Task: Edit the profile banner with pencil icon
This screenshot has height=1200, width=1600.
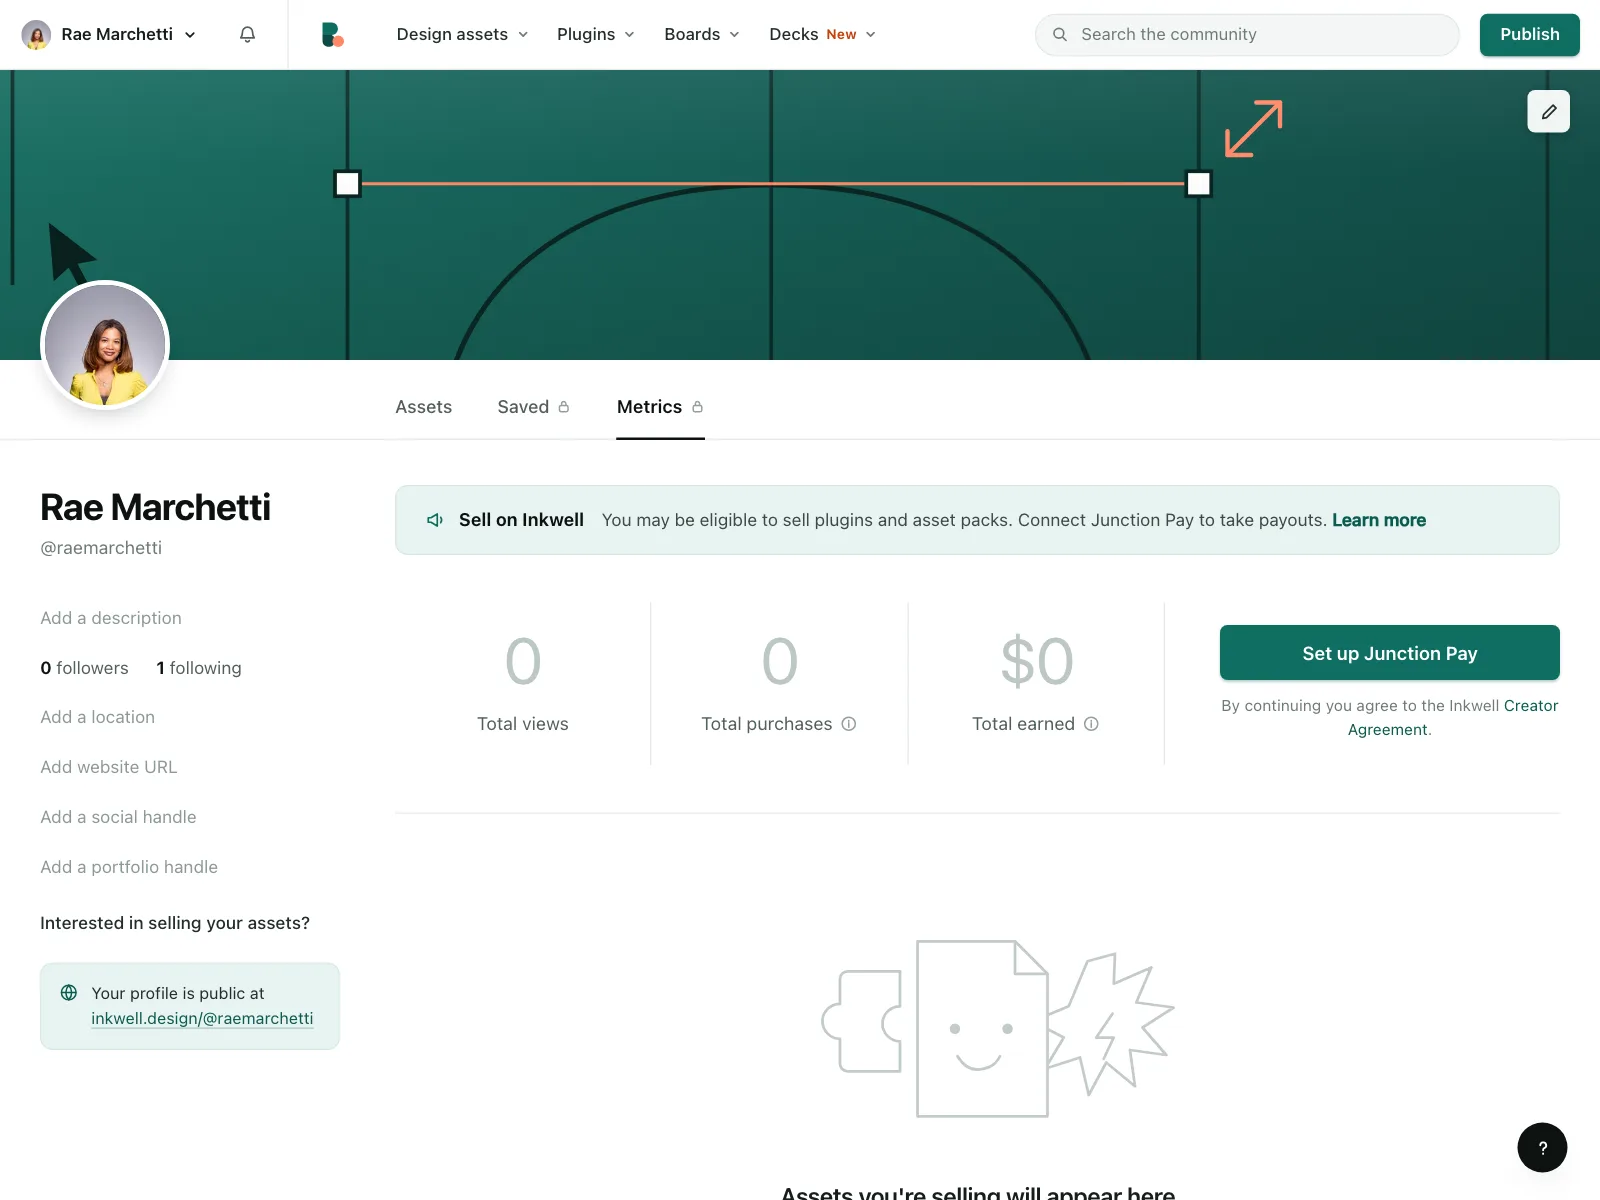Action: click(1548, 111)
